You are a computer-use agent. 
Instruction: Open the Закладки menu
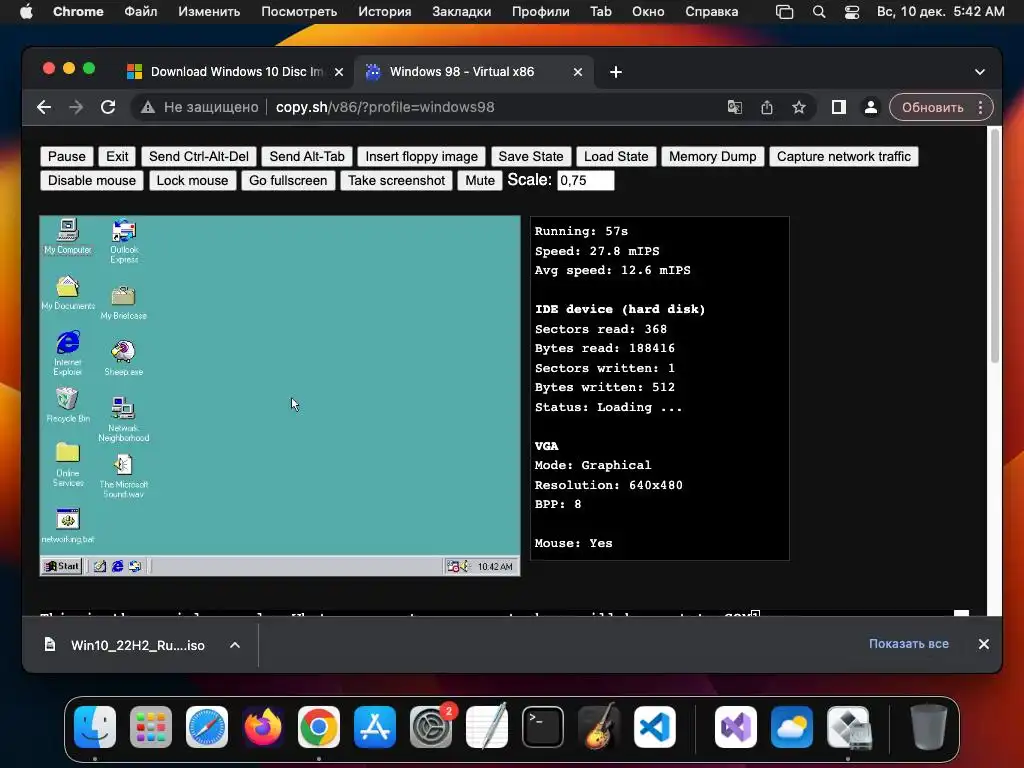[x=461, y=12]
